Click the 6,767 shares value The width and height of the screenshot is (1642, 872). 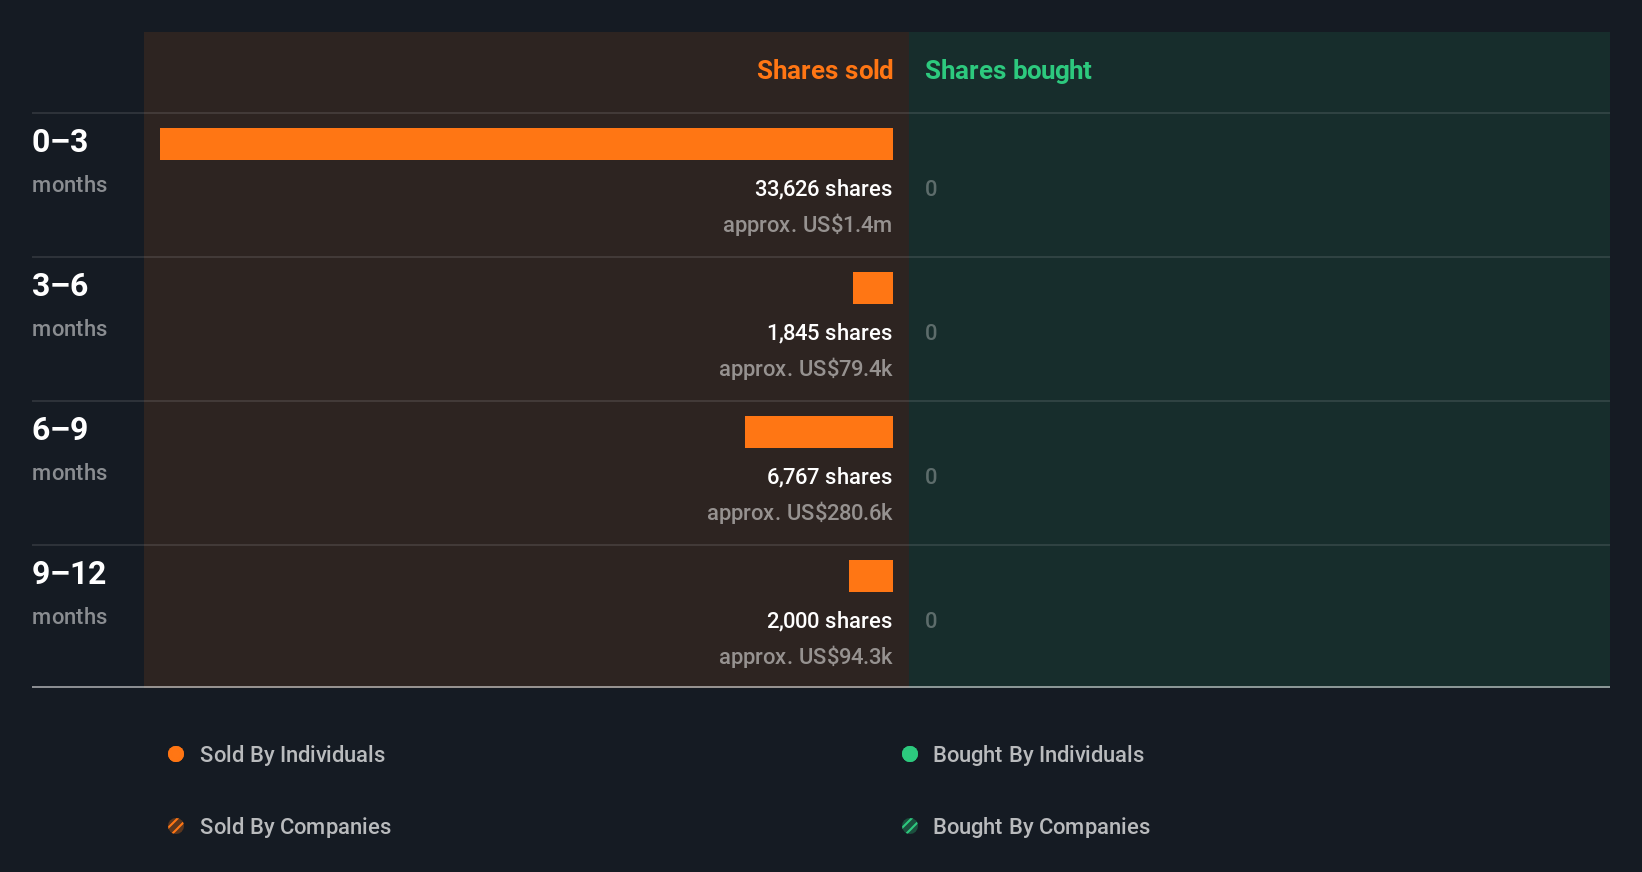829,476
